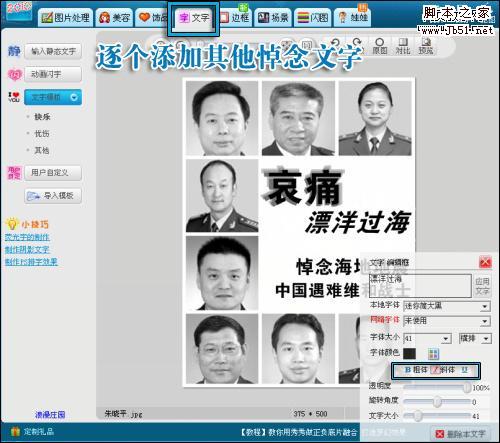
Task: Click the 用户自定义 button
Action: pos(53,173)
